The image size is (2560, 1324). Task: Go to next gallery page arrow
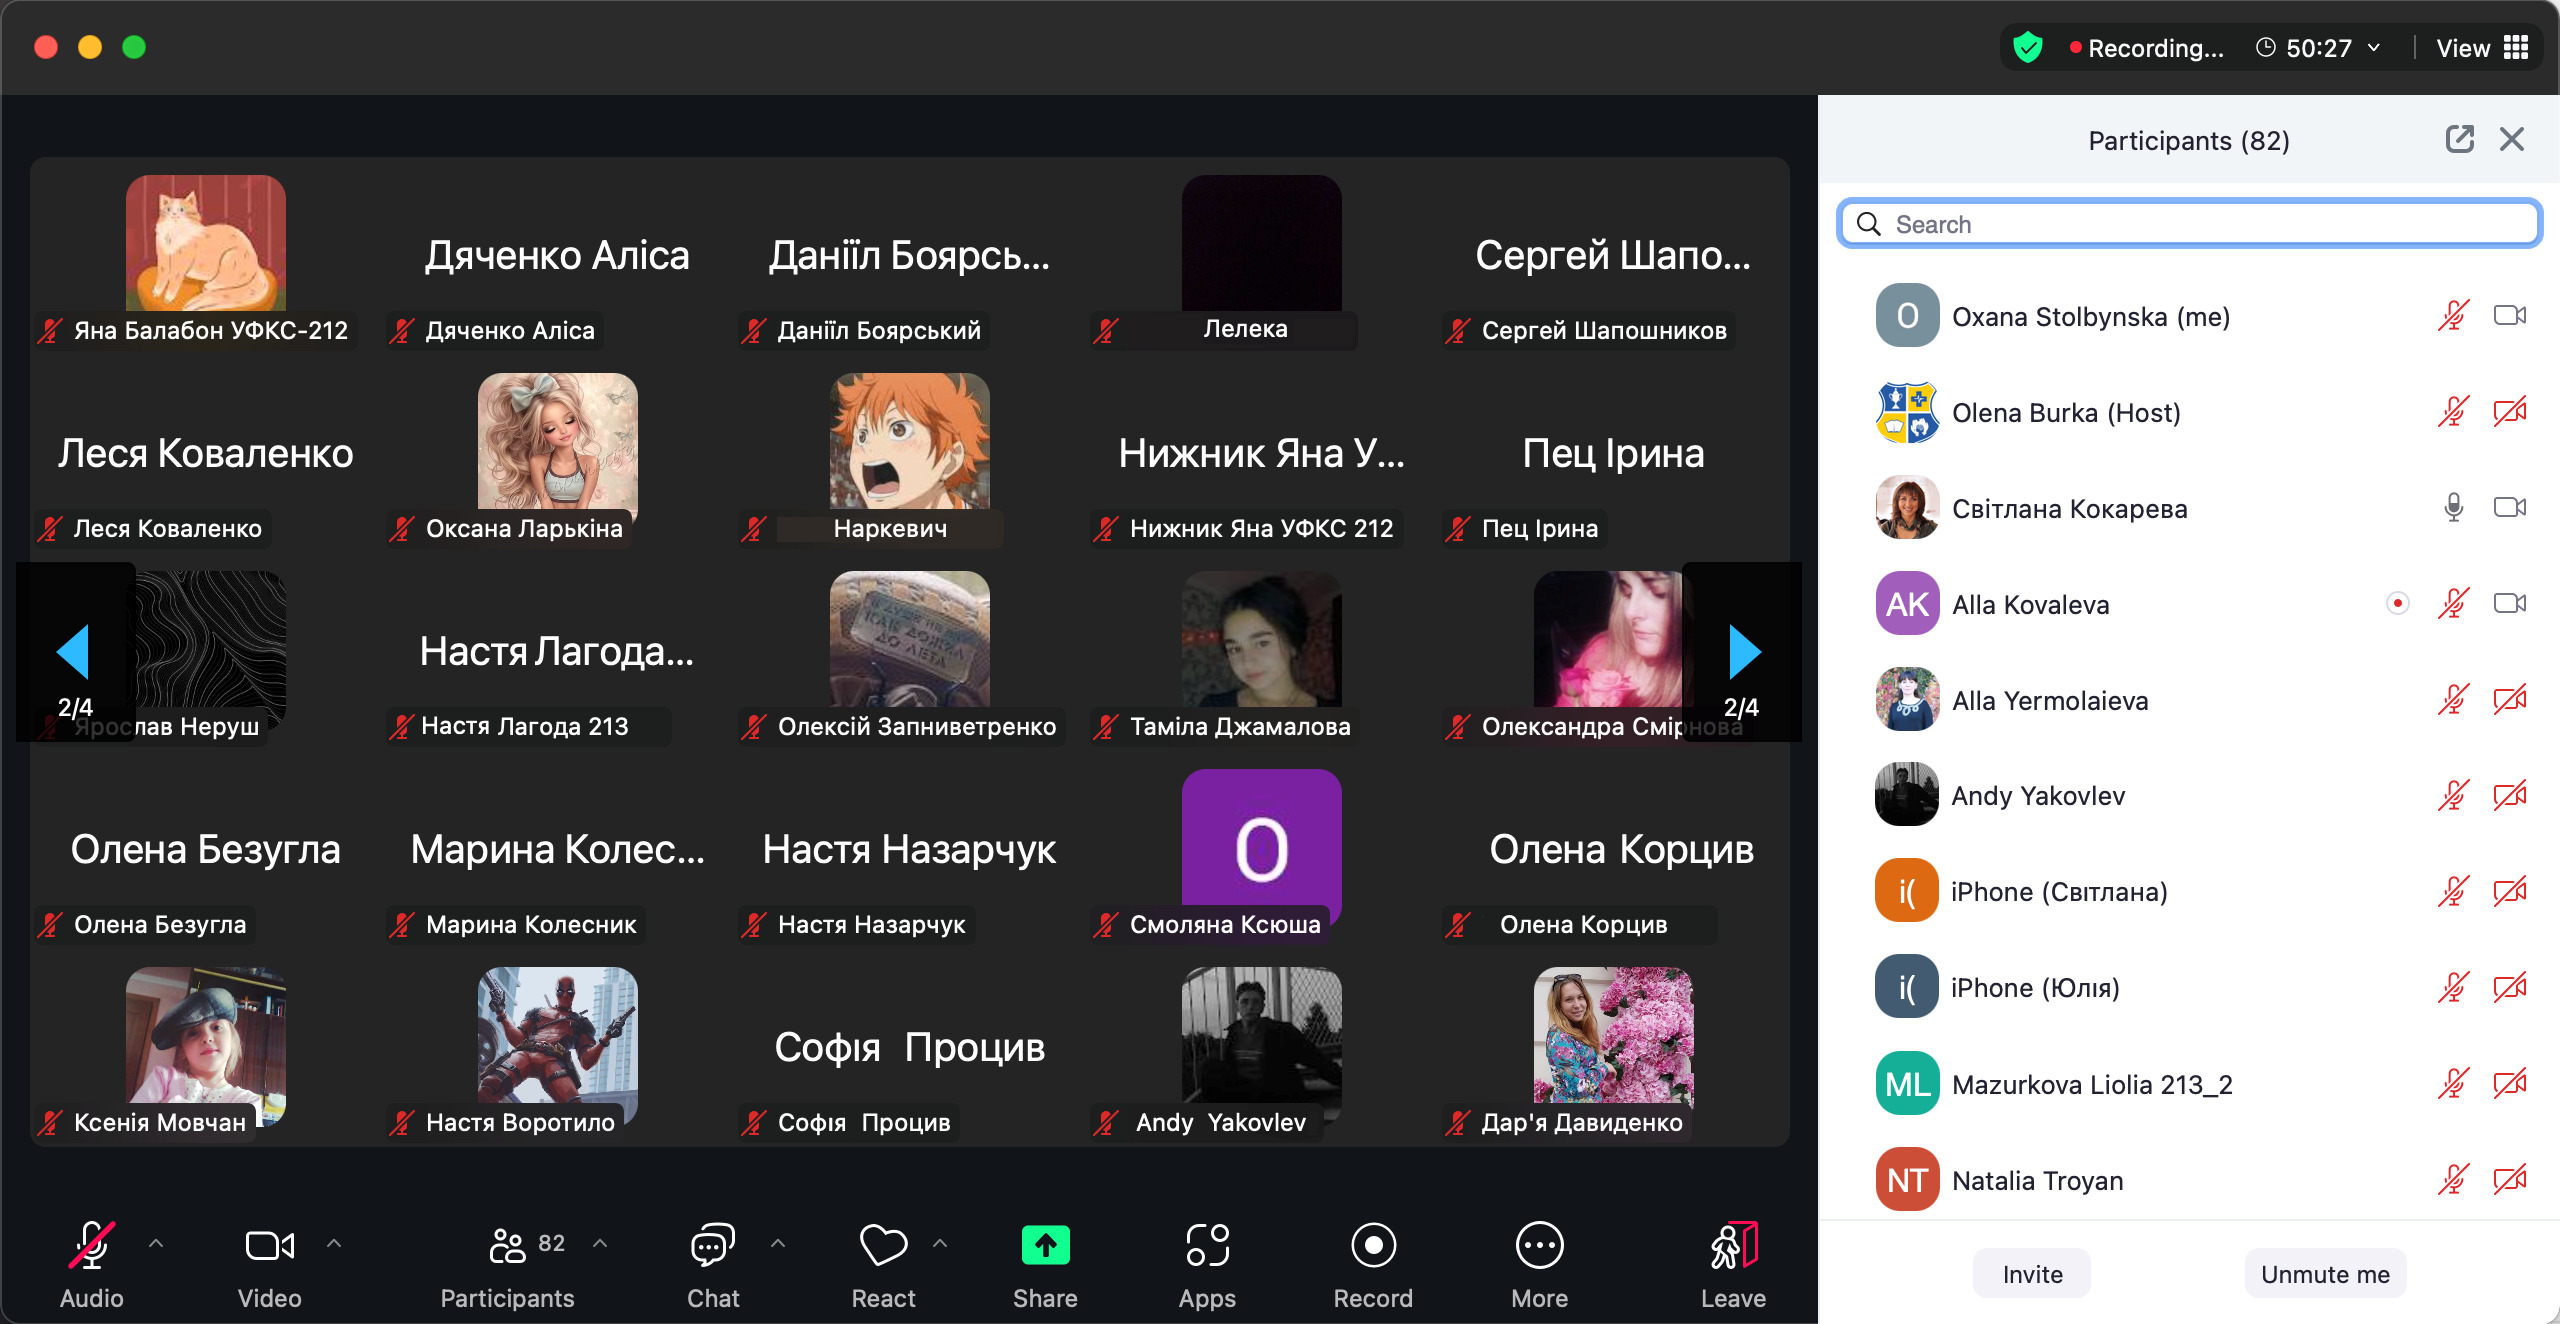pyautogui.click(x=1744, y=652)
